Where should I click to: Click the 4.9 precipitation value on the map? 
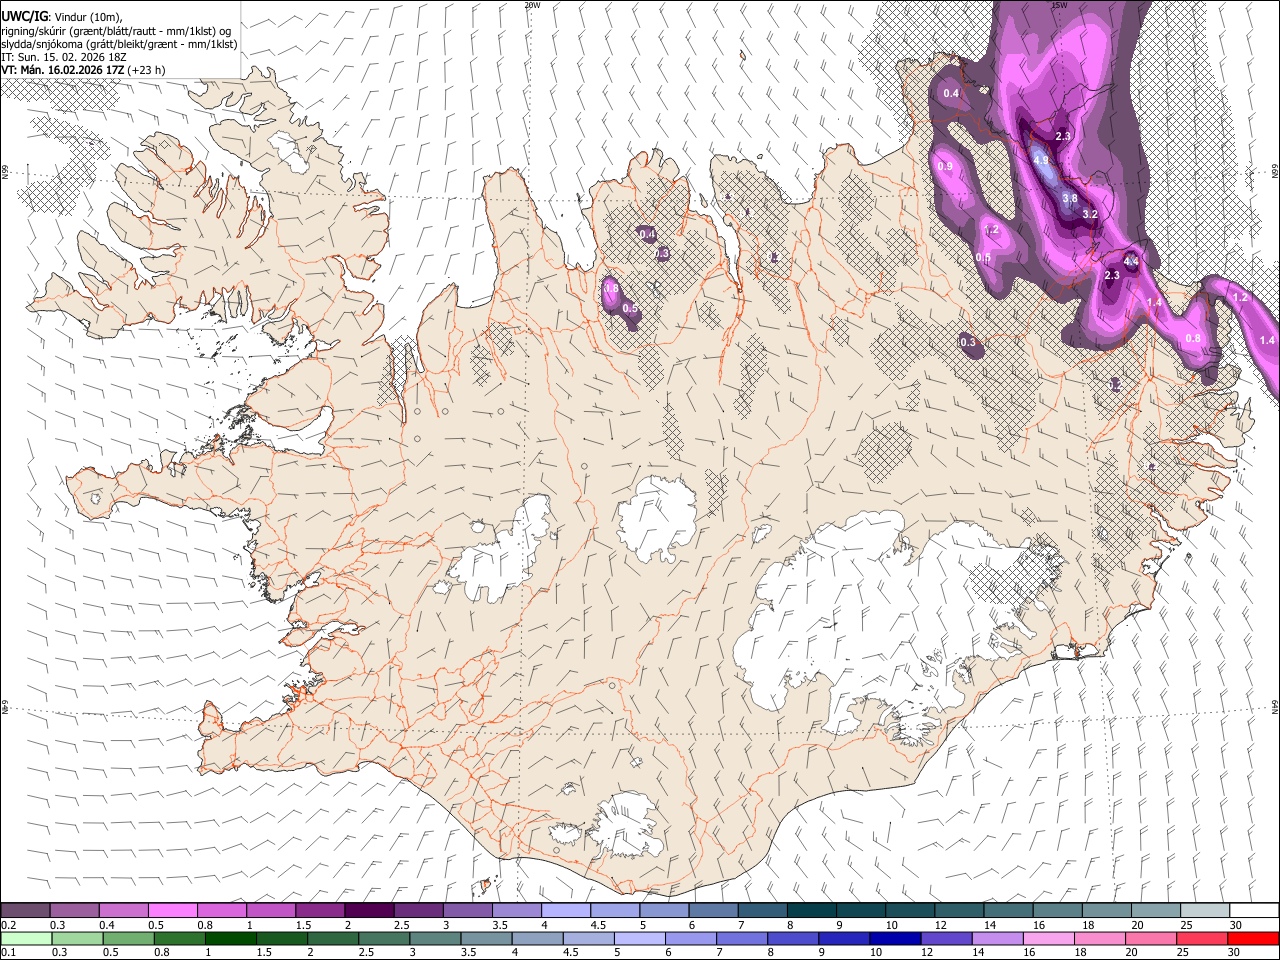tap(1041, 161)
